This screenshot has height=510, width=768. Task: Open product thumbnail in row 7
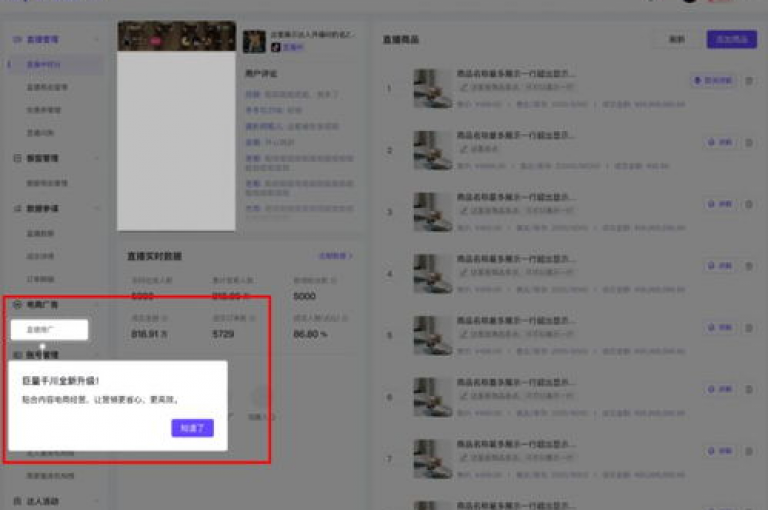[x=433, y=459]
